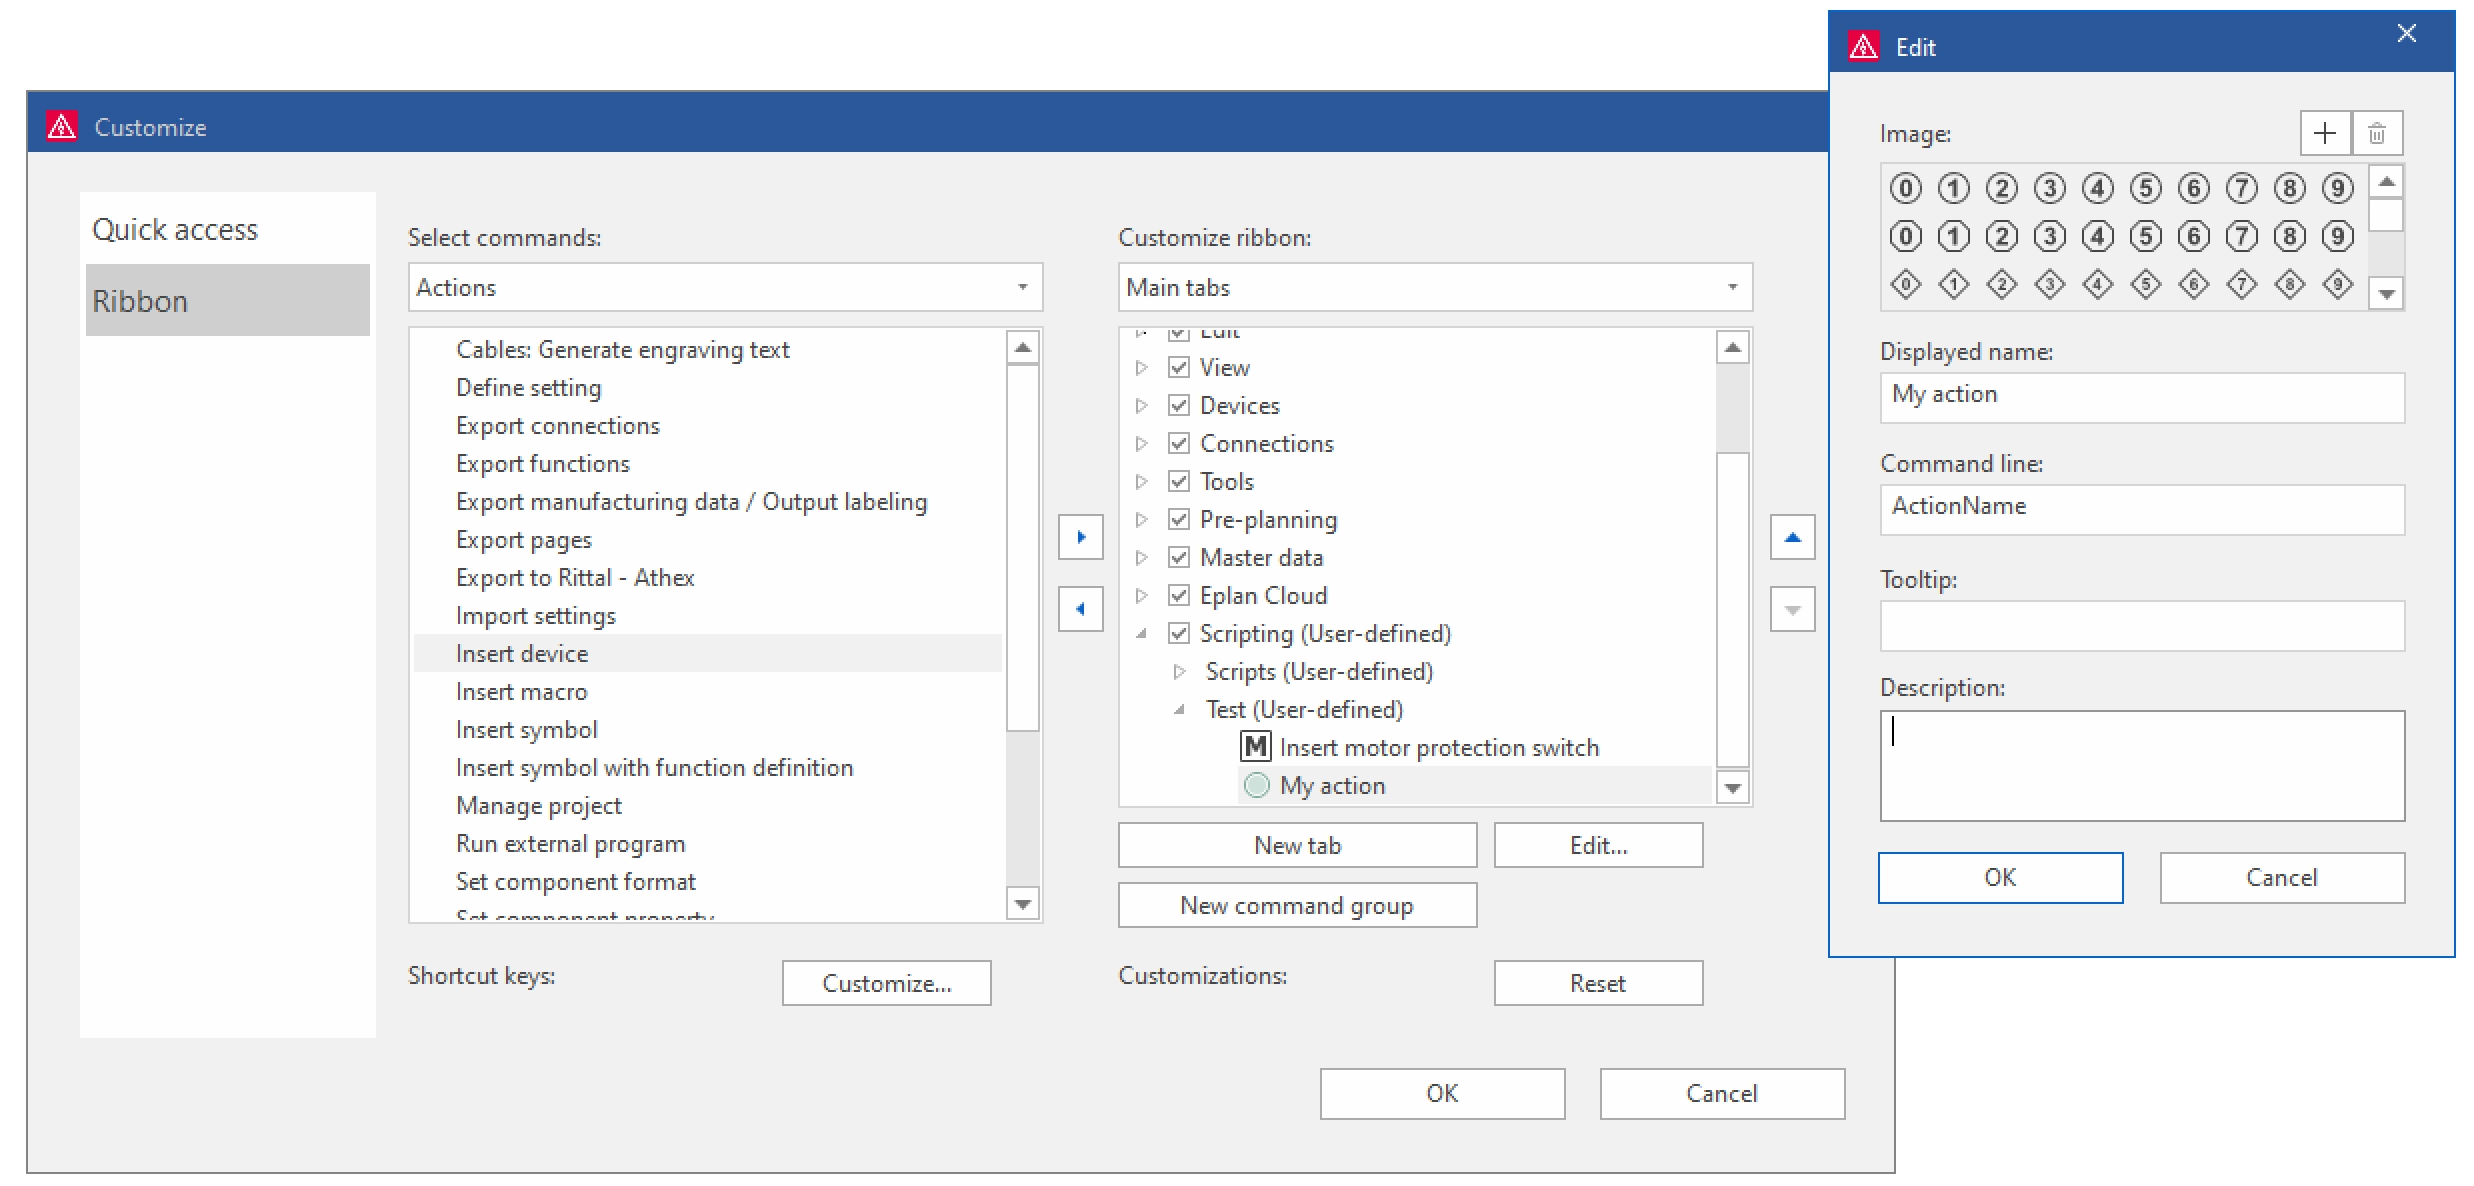This screenshot has width=2474, height=1186.
Task: Move selected ribbon item down
Action: 1793,610
